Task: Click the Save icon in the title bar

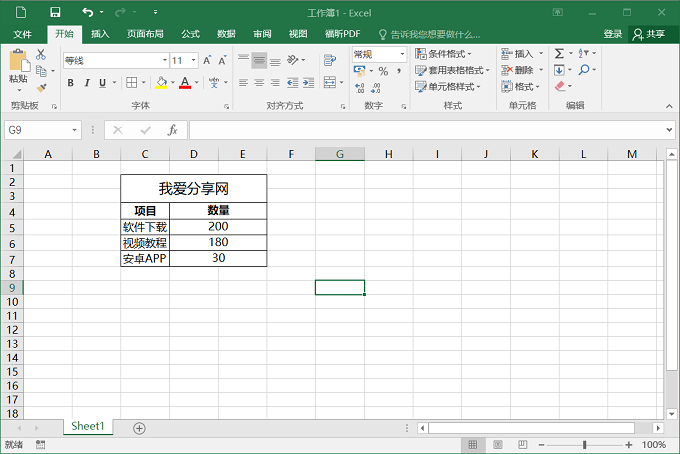Action: click(55, 12)
